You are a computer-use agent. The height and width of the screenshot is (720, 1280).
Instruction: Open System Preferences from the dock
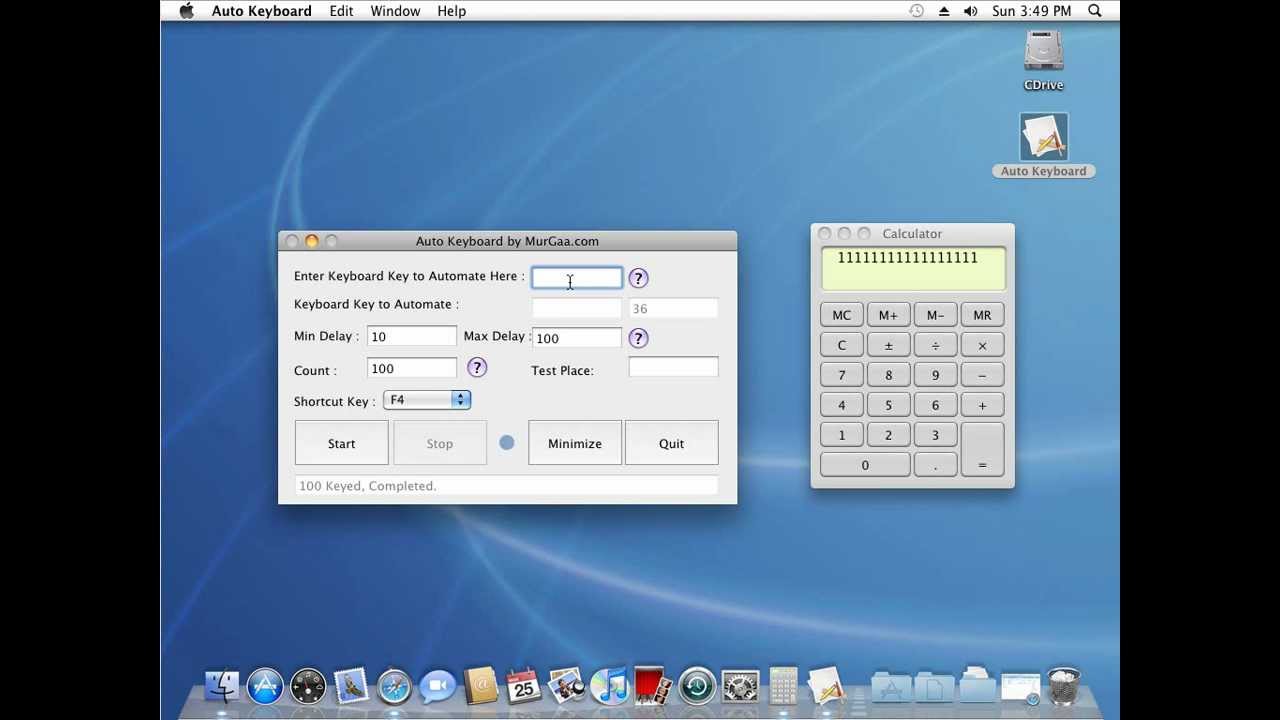coord(740,686)
